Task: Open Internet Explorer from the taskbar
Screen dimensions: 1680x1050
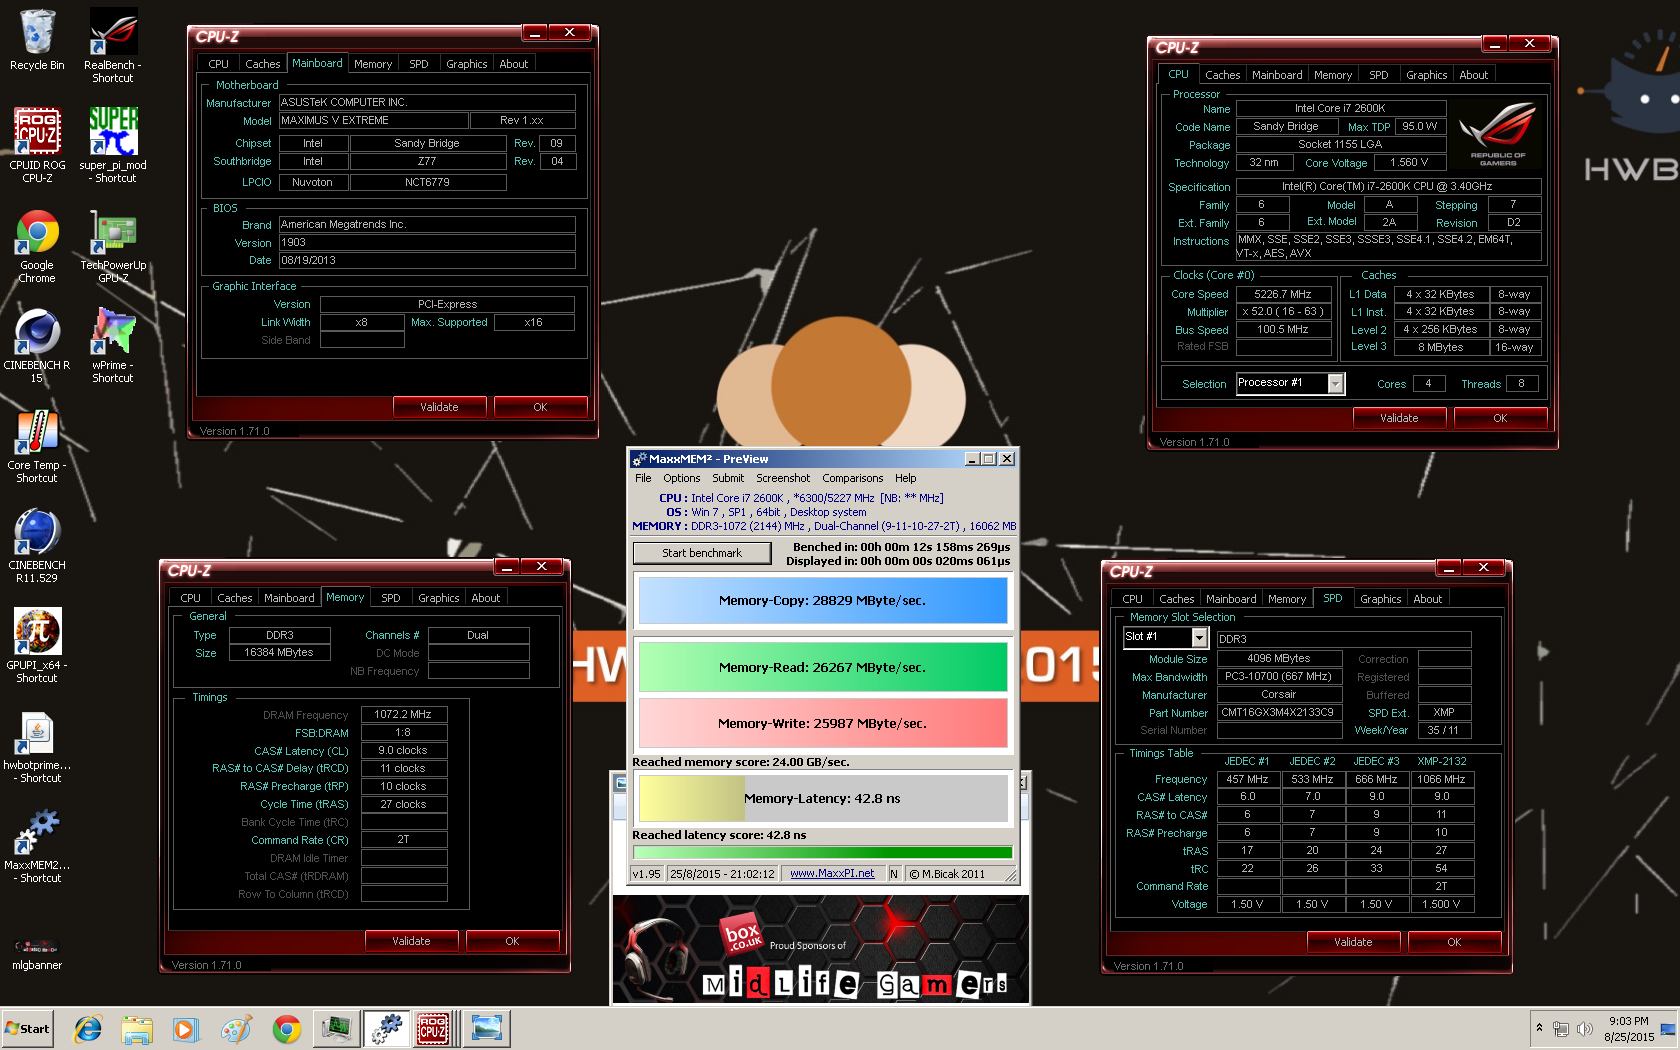Action: point(88,1029)
